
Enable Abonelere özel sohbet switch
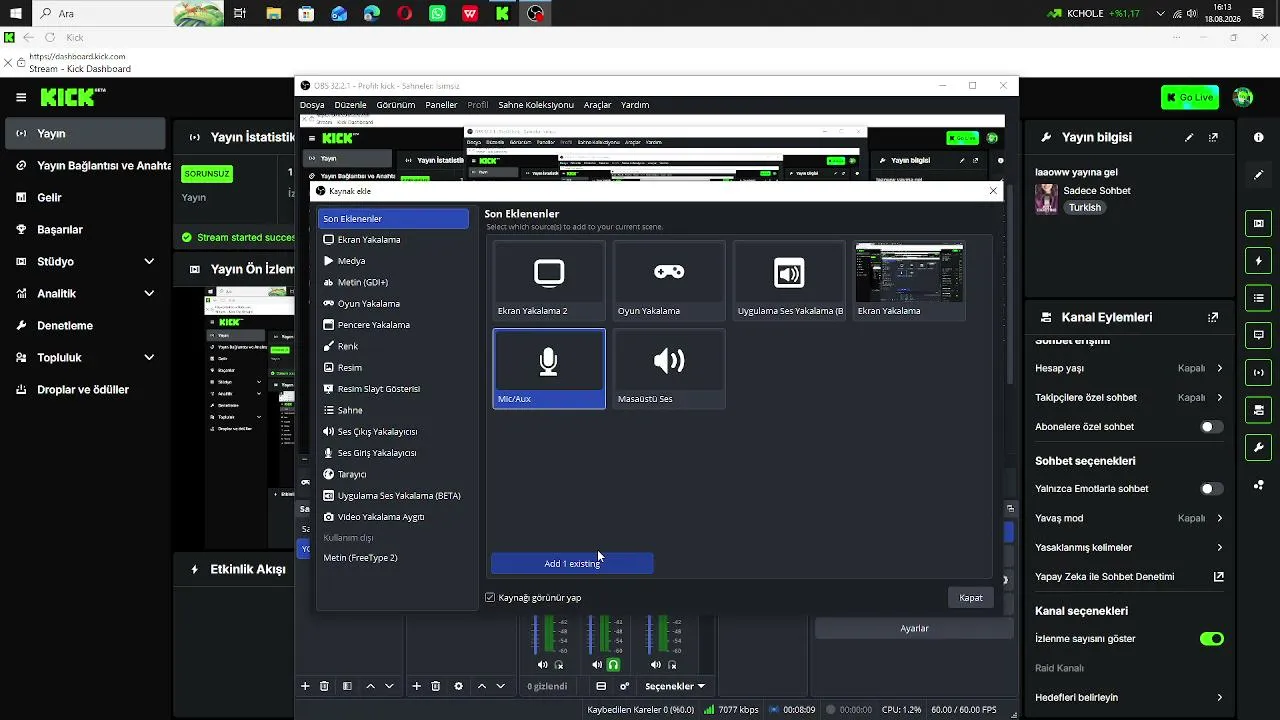[x=1211, y=427]
